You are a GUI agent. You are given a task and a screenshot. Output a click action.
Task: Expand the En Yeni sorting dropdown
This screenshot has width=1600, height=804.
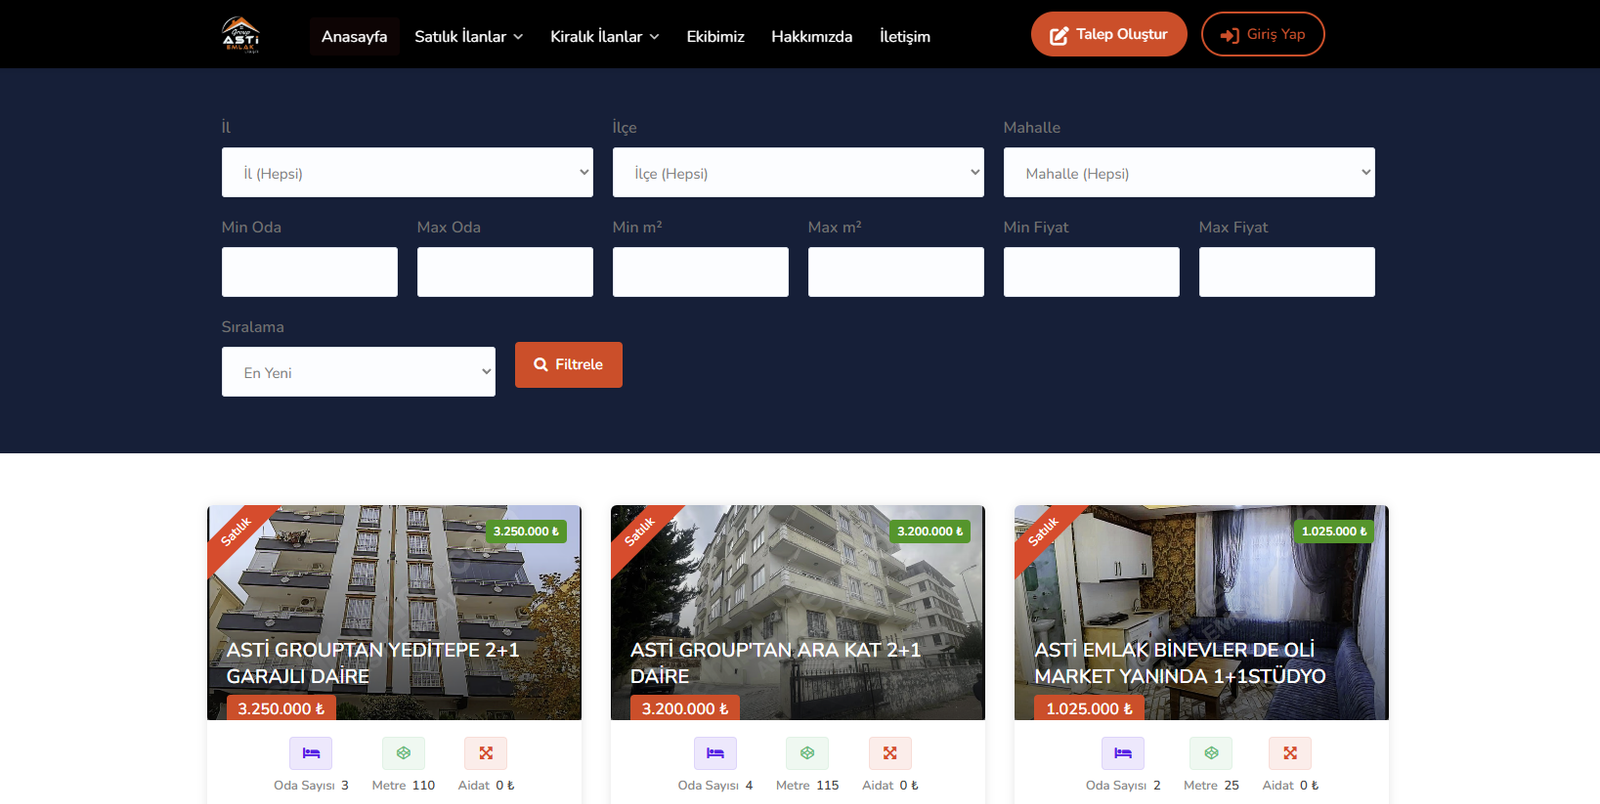[x=358, y=372]
